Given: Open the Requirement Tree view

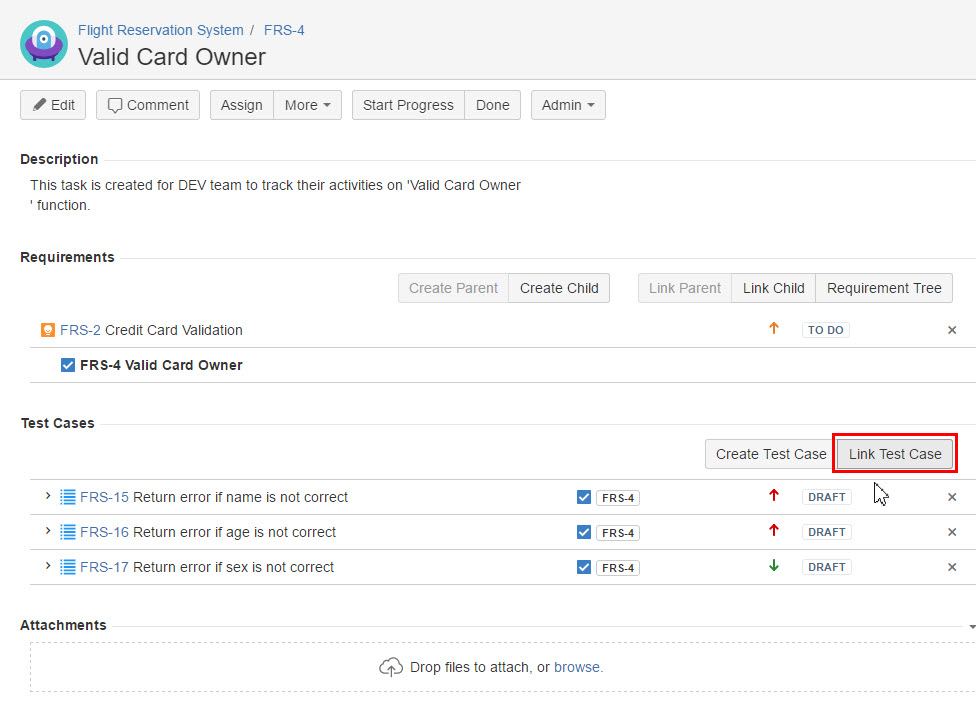Looking at the screenshot, I should pyautogui.click(x=884, y=288).
